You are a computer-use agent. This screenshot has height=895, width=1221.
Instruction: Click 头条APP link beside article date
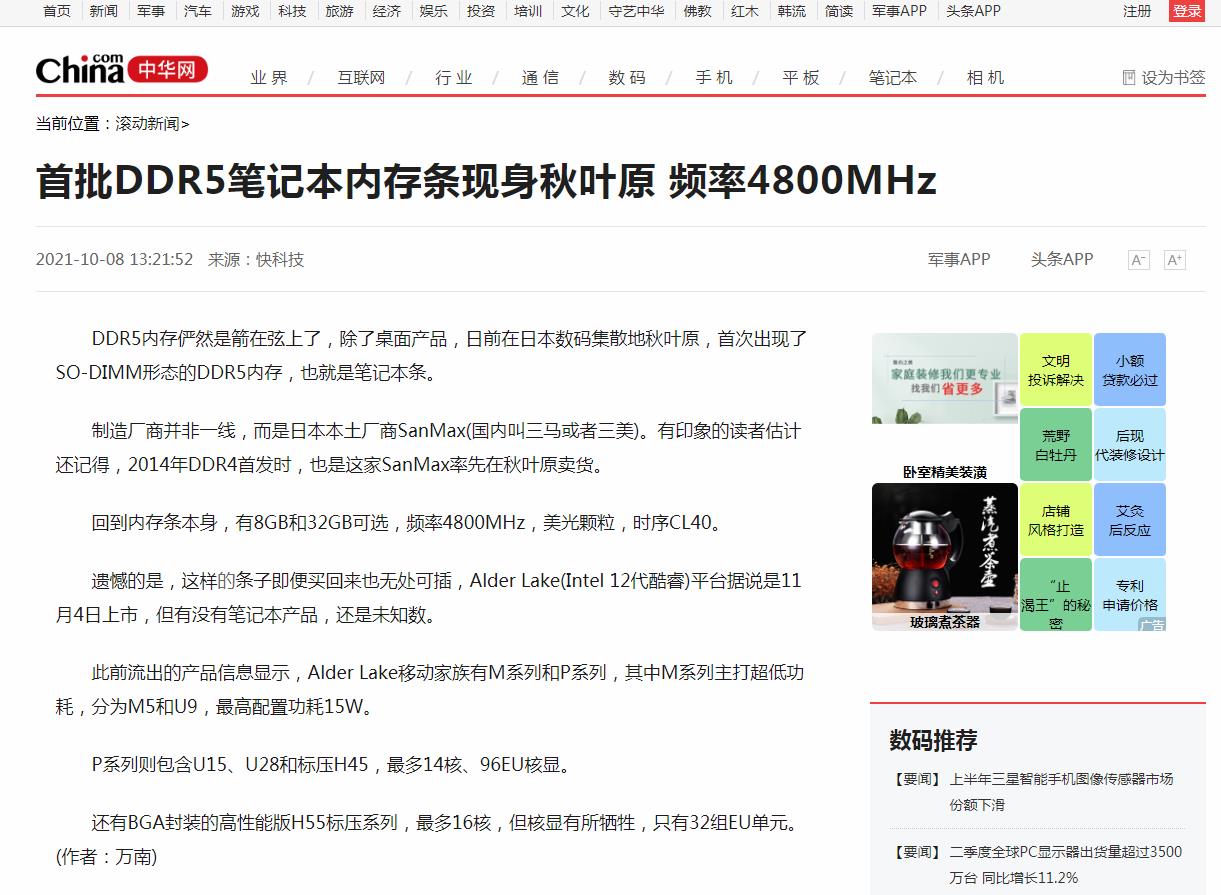1062,259
